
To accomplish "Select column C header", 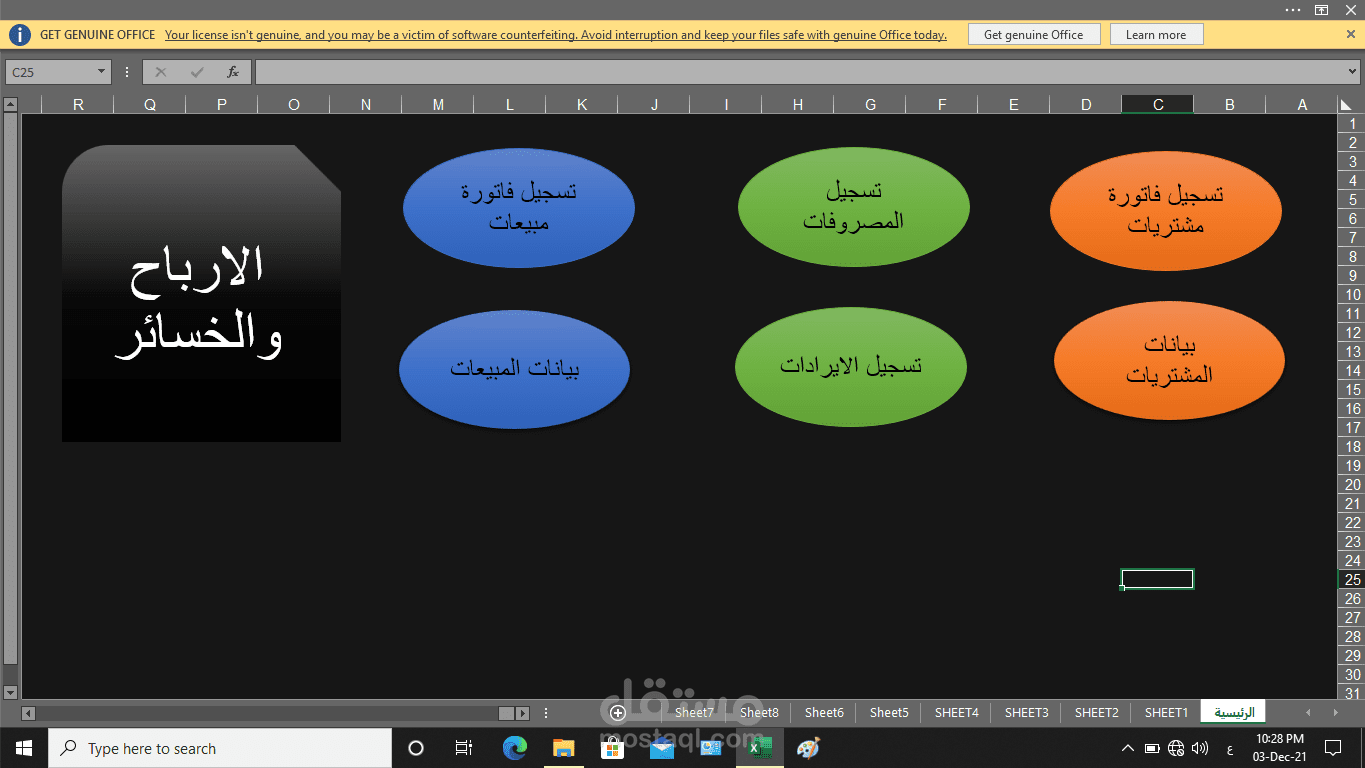I will pos(1158,104).
